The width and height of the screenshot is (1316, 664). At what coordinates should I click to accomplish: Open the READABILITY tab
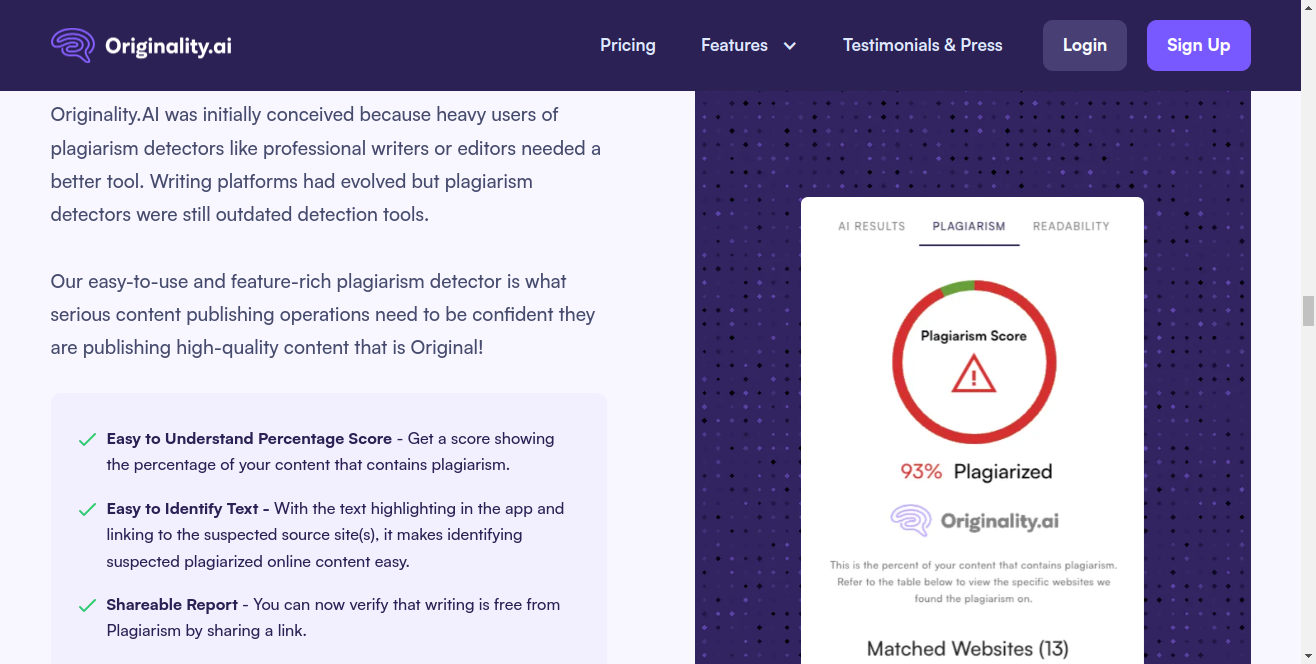(x=1071, y=226)
